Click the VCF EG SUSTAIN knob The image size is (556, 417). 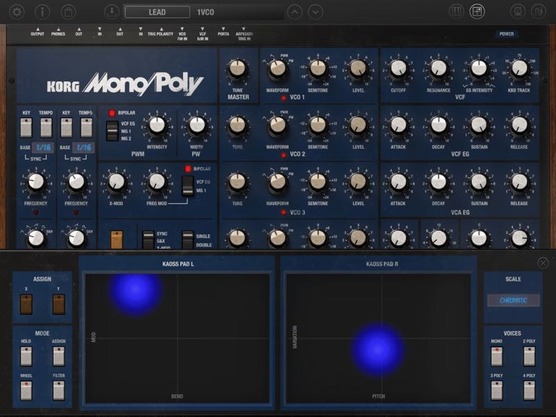(479, 125)
